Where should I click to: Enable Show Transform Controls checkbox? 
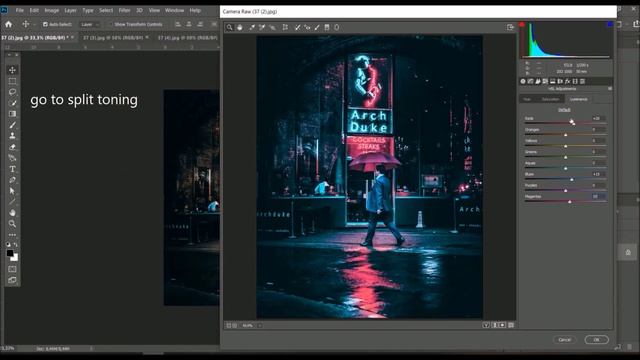pyautogui.click(x=111, y=24)
